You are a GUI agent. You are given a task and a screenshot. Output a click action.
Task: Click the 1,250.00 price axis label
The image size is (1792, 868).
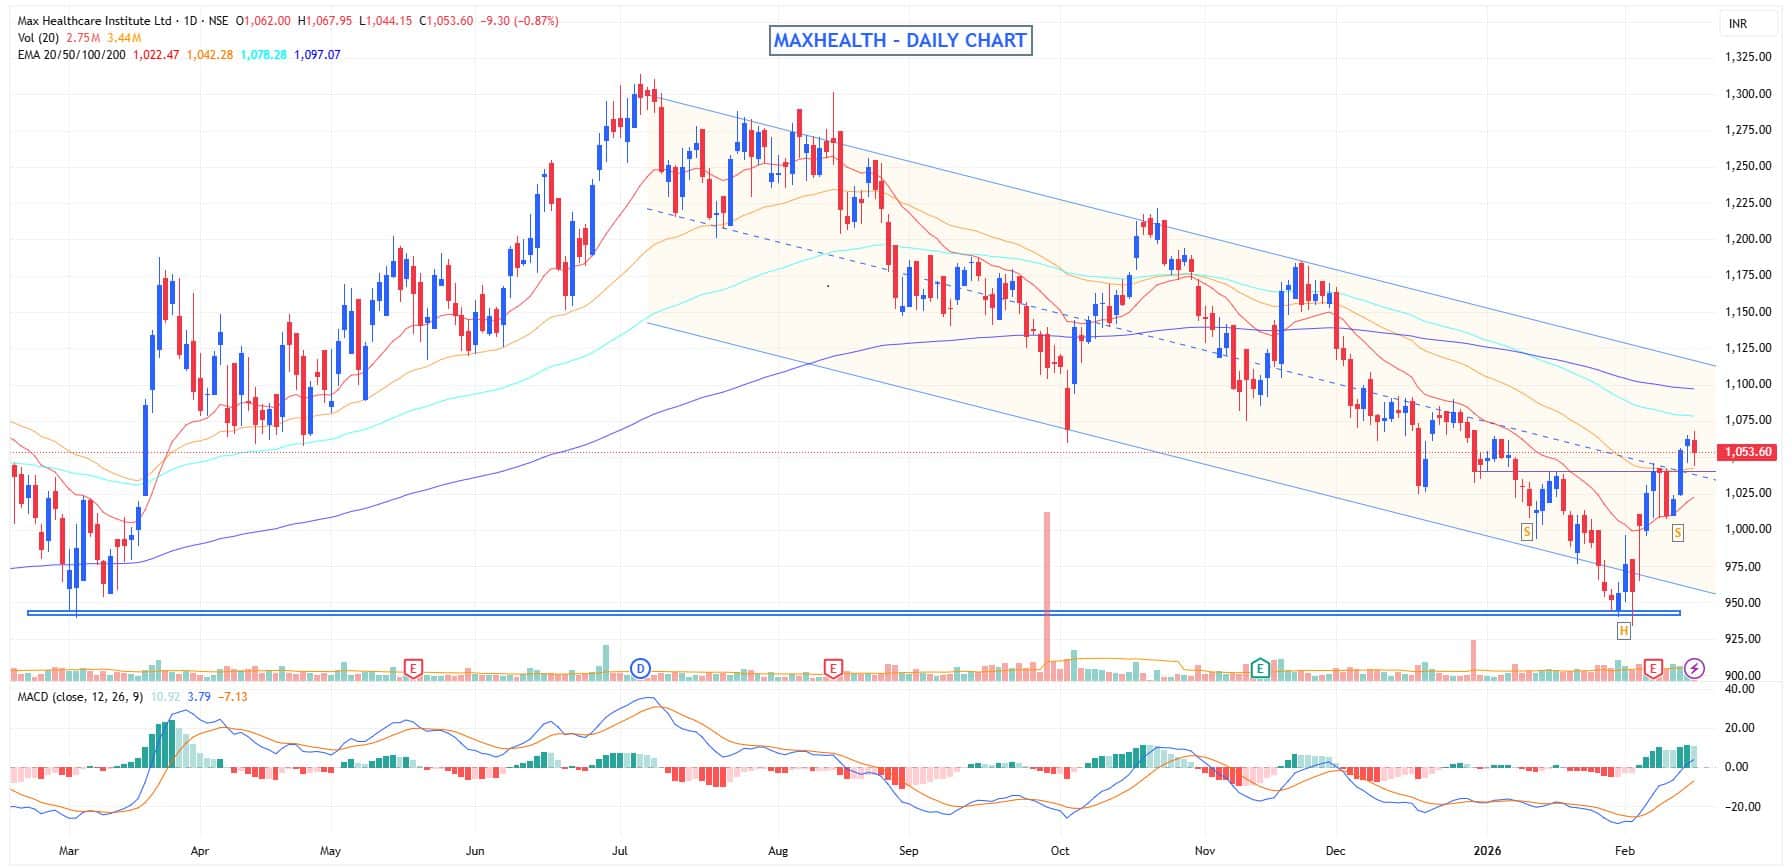(1748, 166)
